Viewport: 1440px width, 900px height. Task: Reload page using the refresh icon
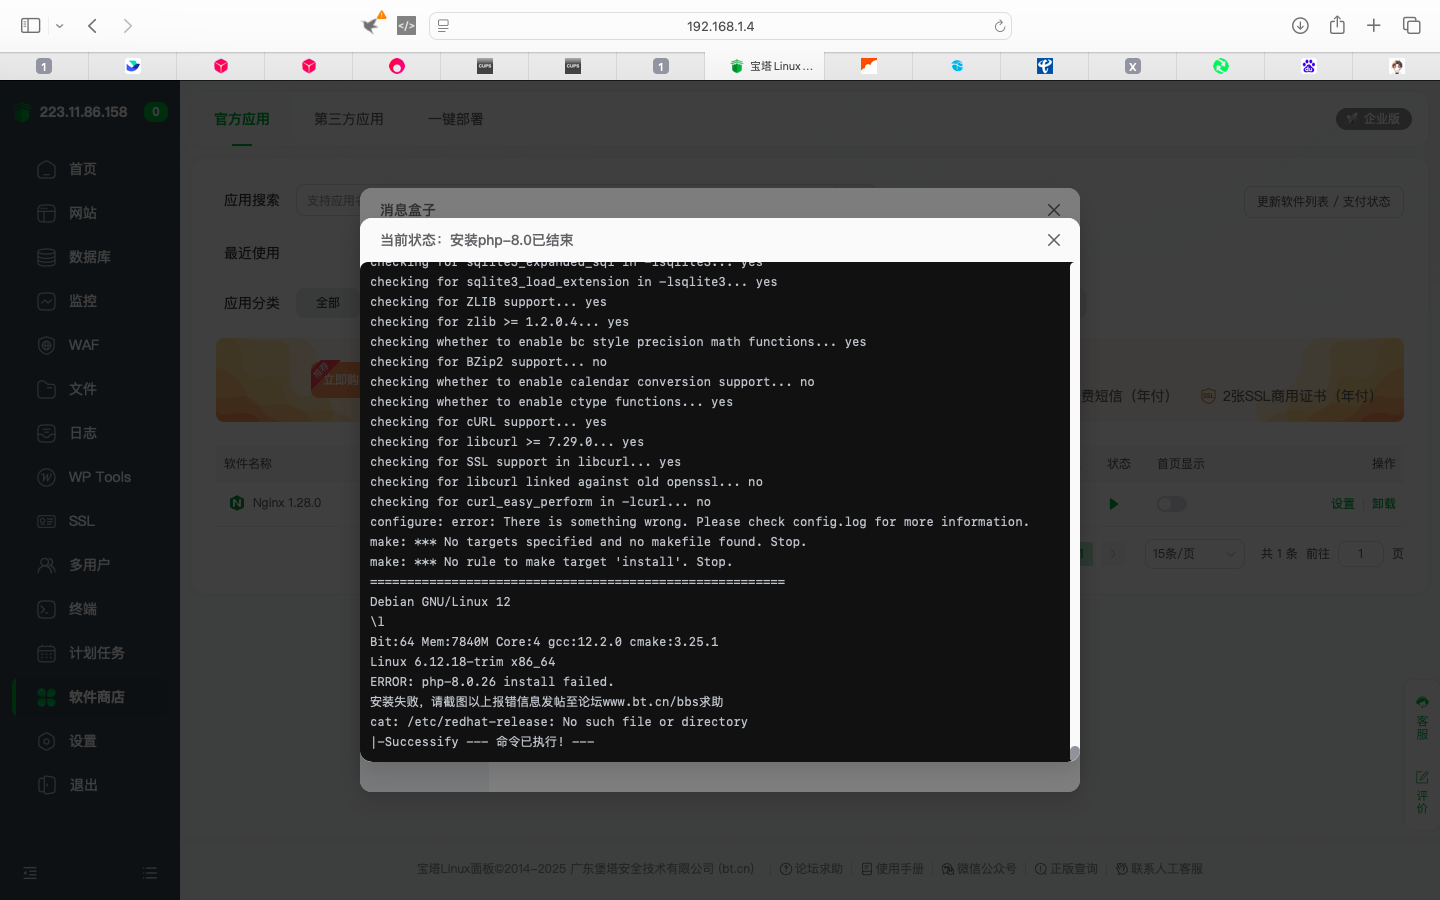pos(999,27)
